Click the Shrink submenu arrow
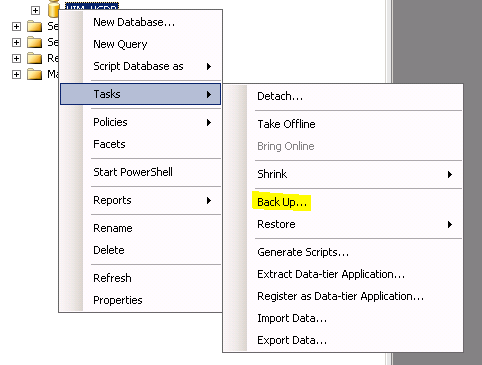The width and height of the screenshot is (482, 365). (x=450, y=174)
